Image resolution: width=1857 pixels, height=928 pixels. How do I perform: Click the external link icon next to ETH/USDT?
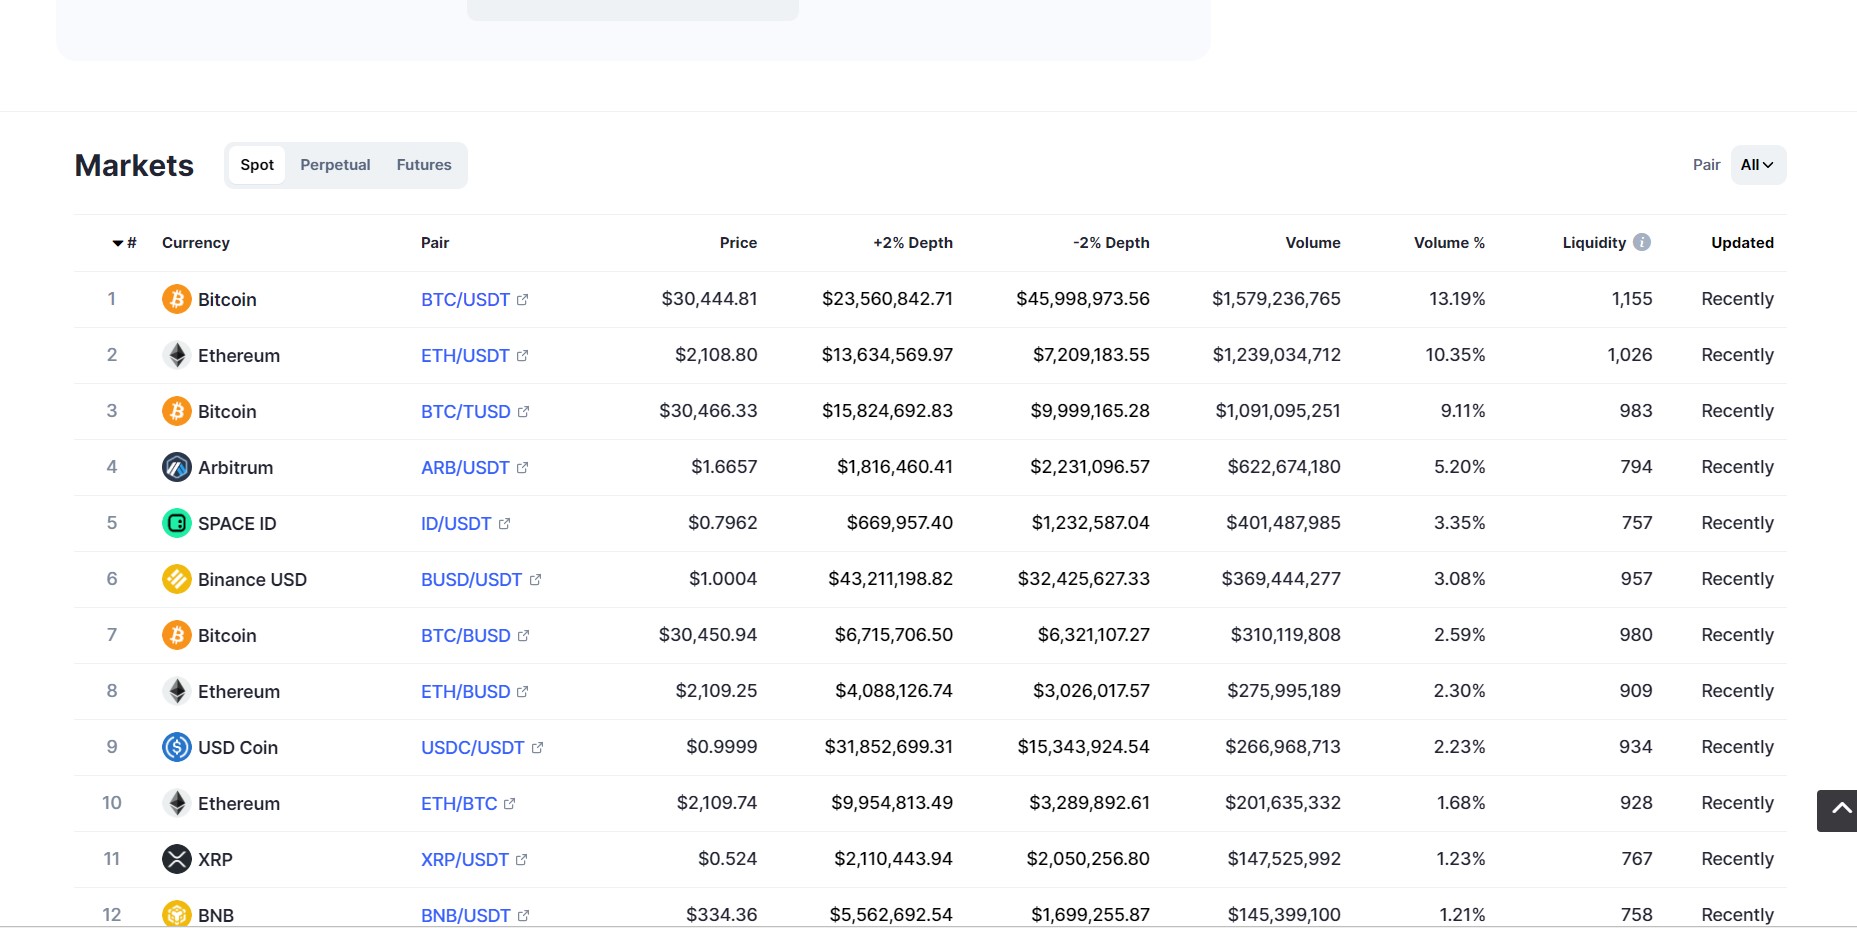click(x=522, y=355)
